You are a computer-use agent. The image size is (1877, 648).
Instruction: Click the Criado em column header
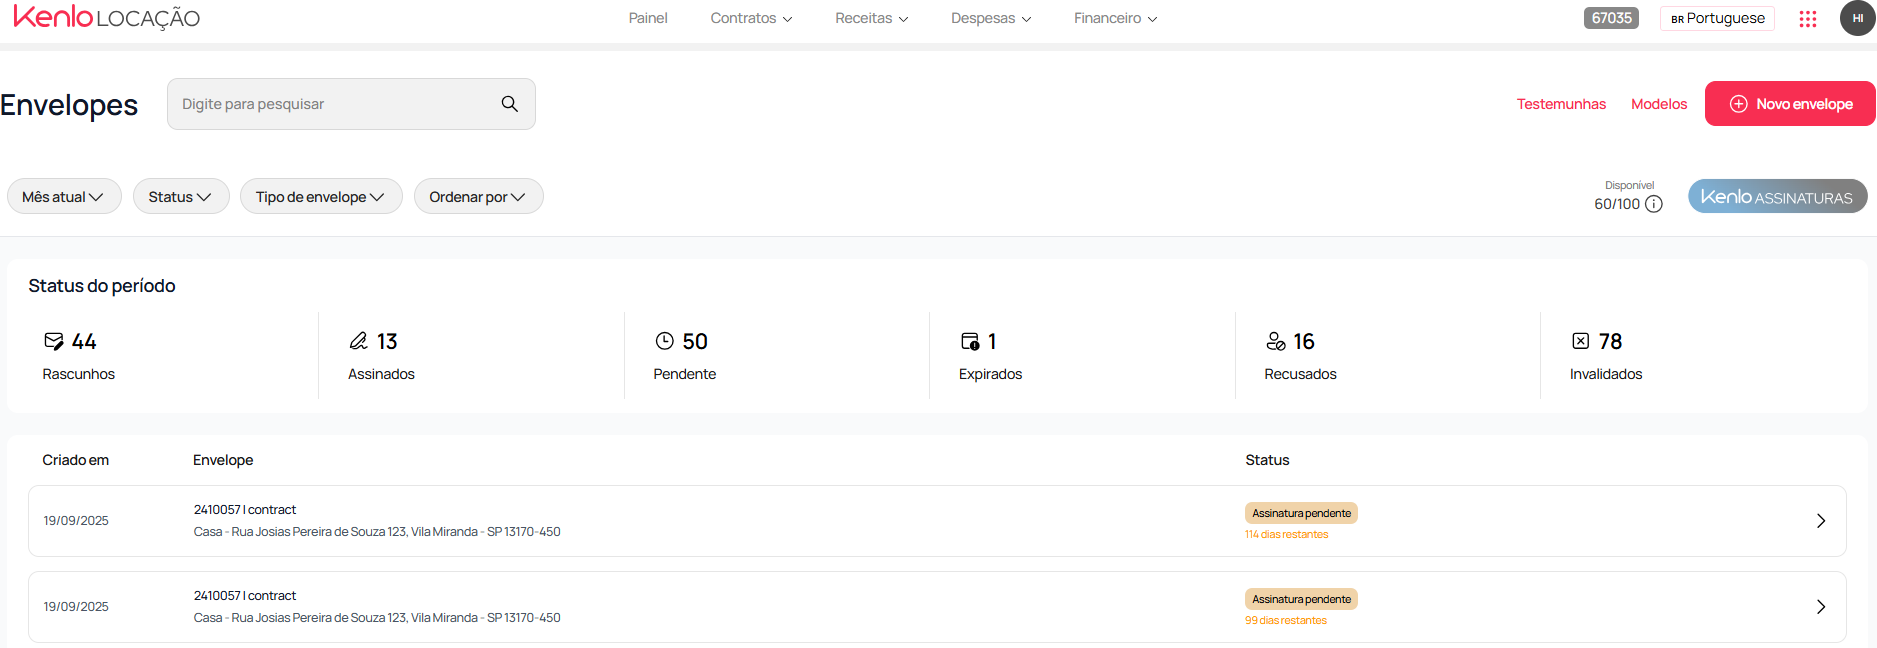click(75, 460)
